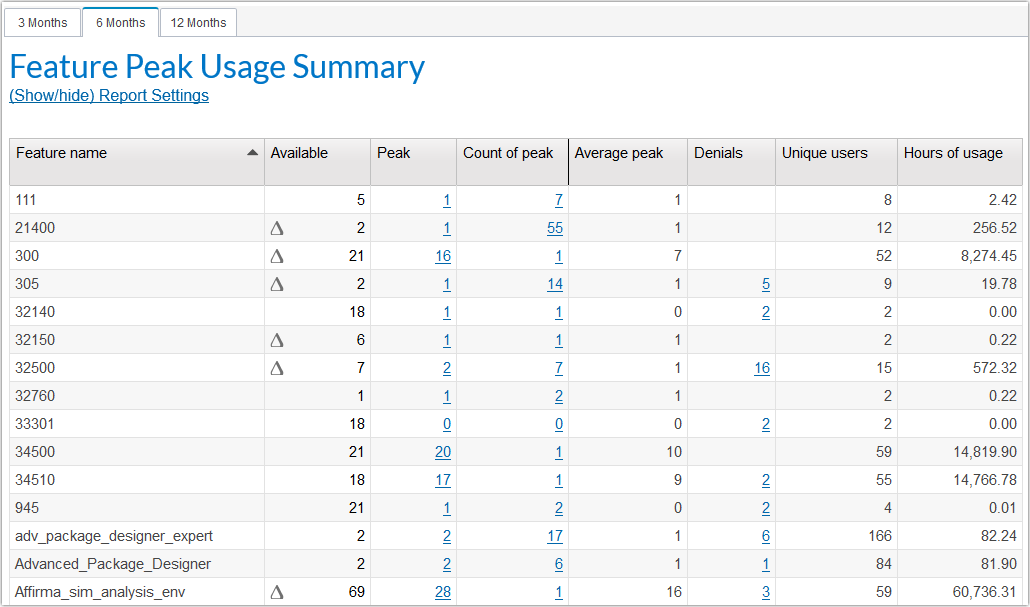Click the triangle icon beside feature 300
The height and width of the screenshot is (607, 1030).
tap(277, 256)
